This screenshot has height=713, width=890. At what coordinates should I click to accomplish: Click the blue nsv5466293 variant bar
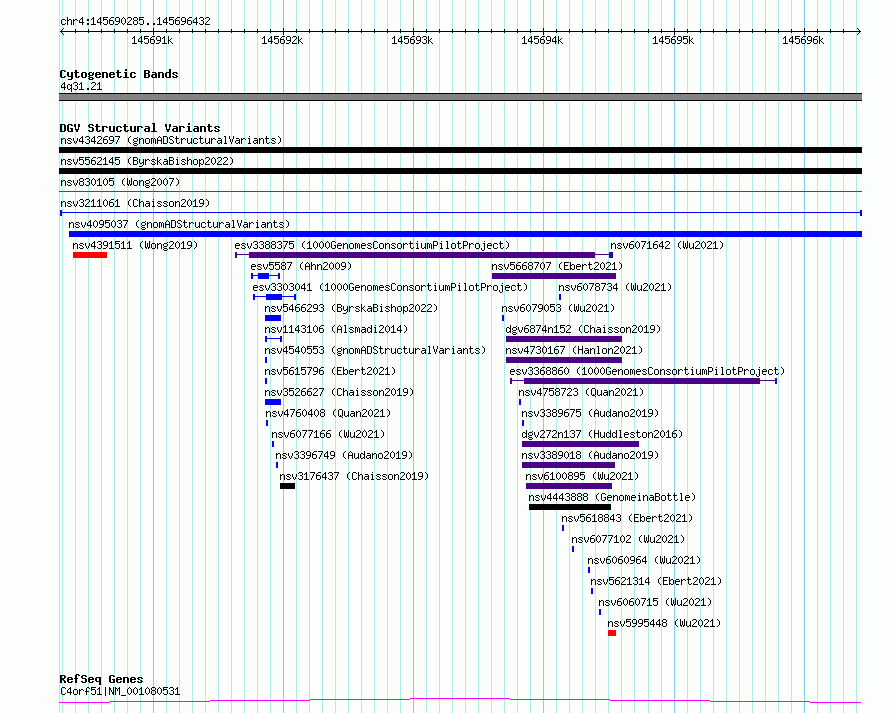(273, 318)
